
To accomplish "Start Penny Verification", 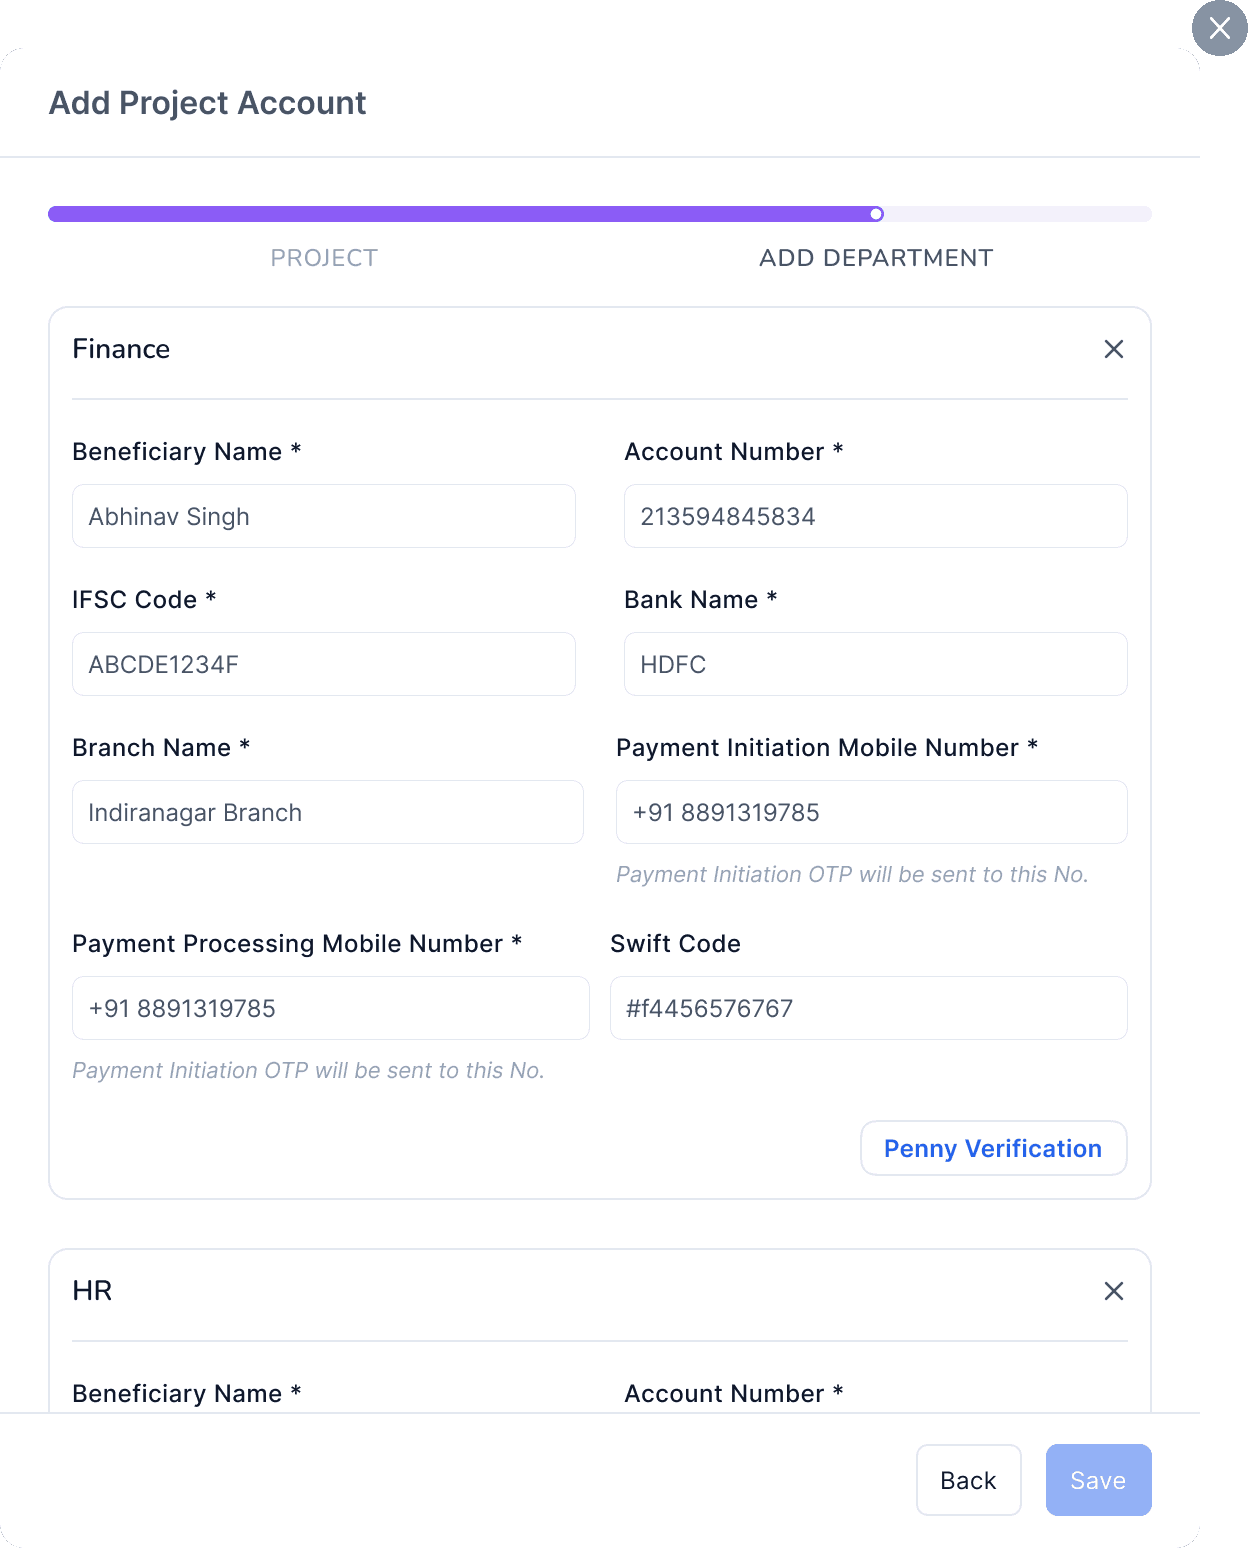I will 994,1148.
